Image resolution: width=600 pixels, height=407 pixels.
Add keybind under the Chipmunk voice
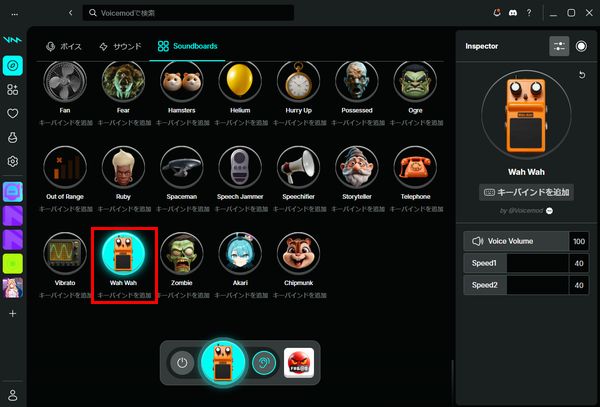(300, 296)
